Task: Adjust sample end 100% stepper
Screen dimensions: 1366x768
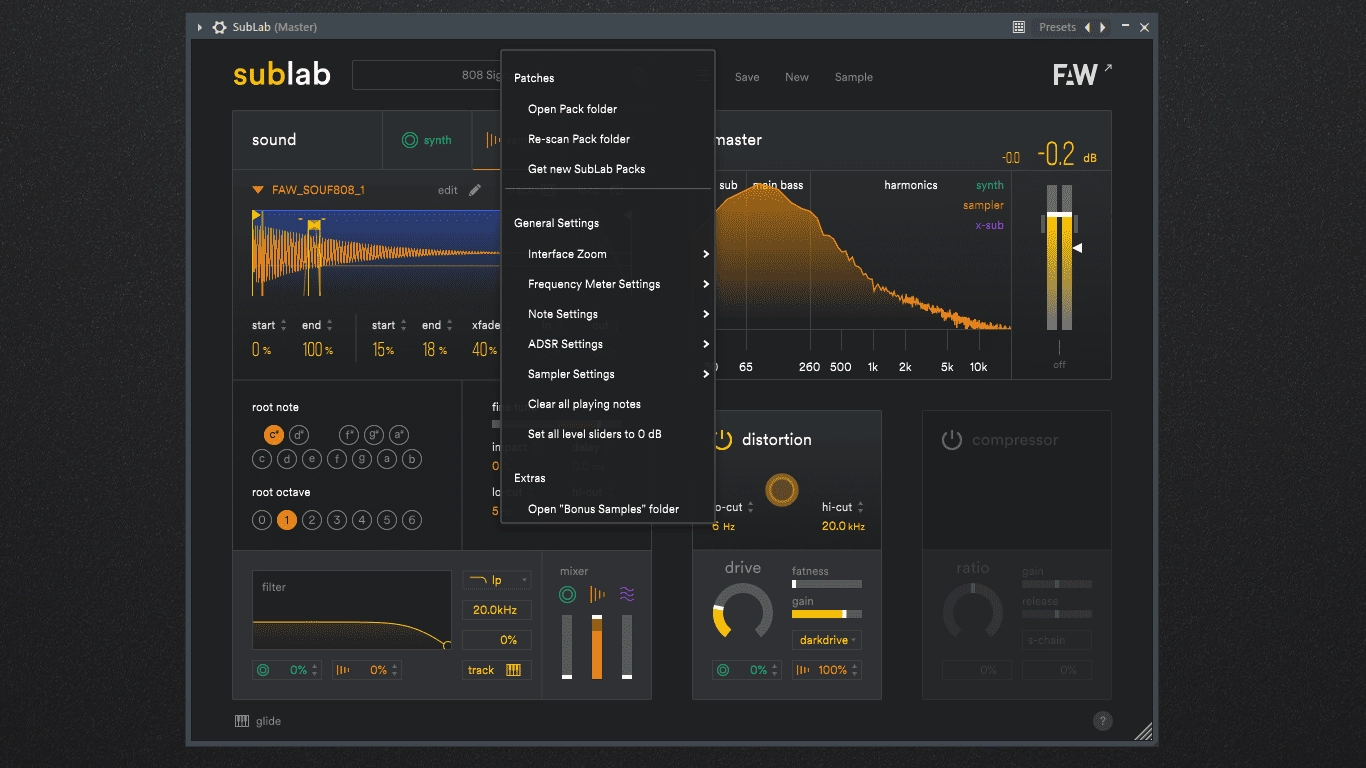Action: [x=329, y=325]
